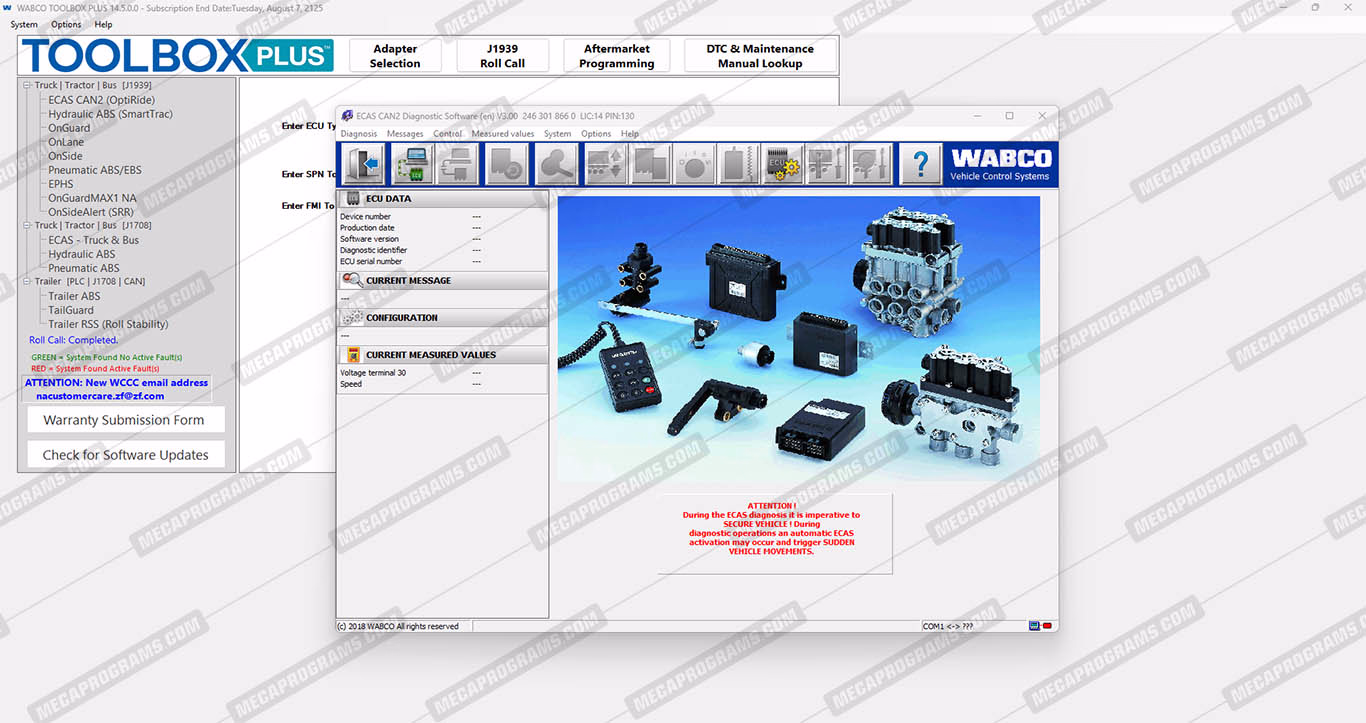This screenshot has width=1366, height=723.
Task: Select OnGuard in the tree
Action: point(69,128)
